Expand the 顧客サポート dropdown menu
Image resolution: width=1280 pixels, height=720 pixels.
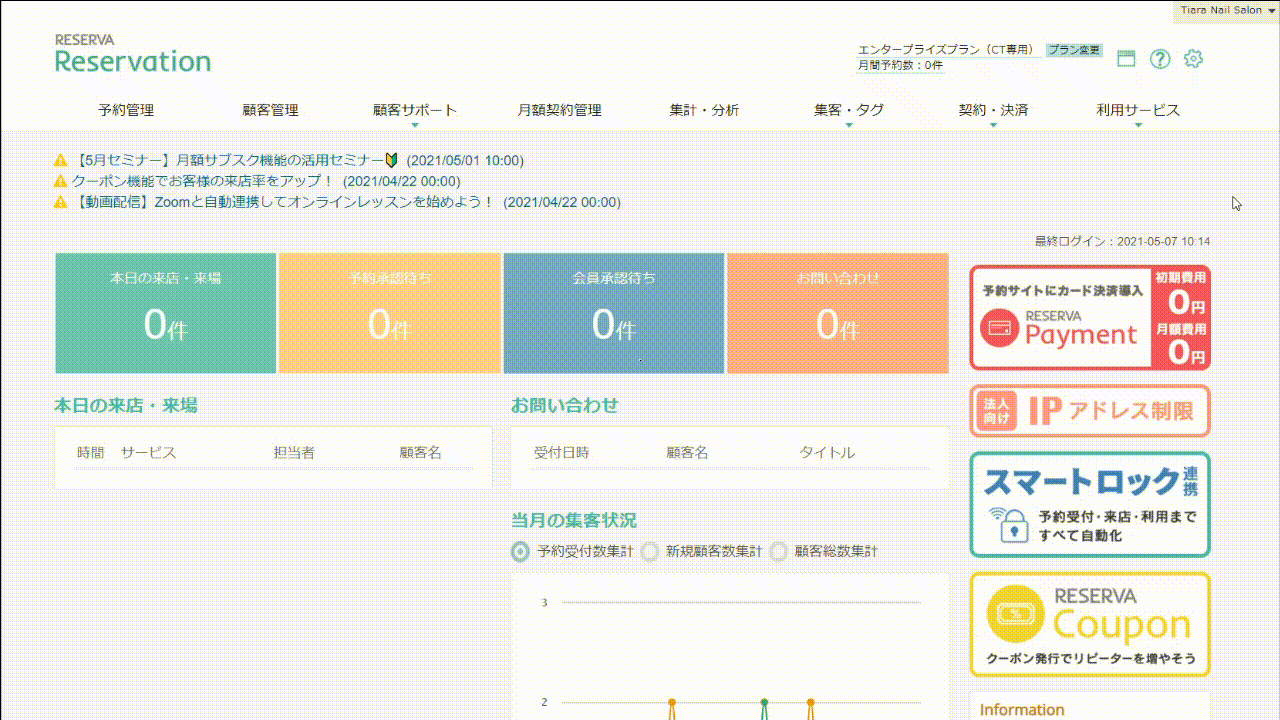tap(415, 111)
